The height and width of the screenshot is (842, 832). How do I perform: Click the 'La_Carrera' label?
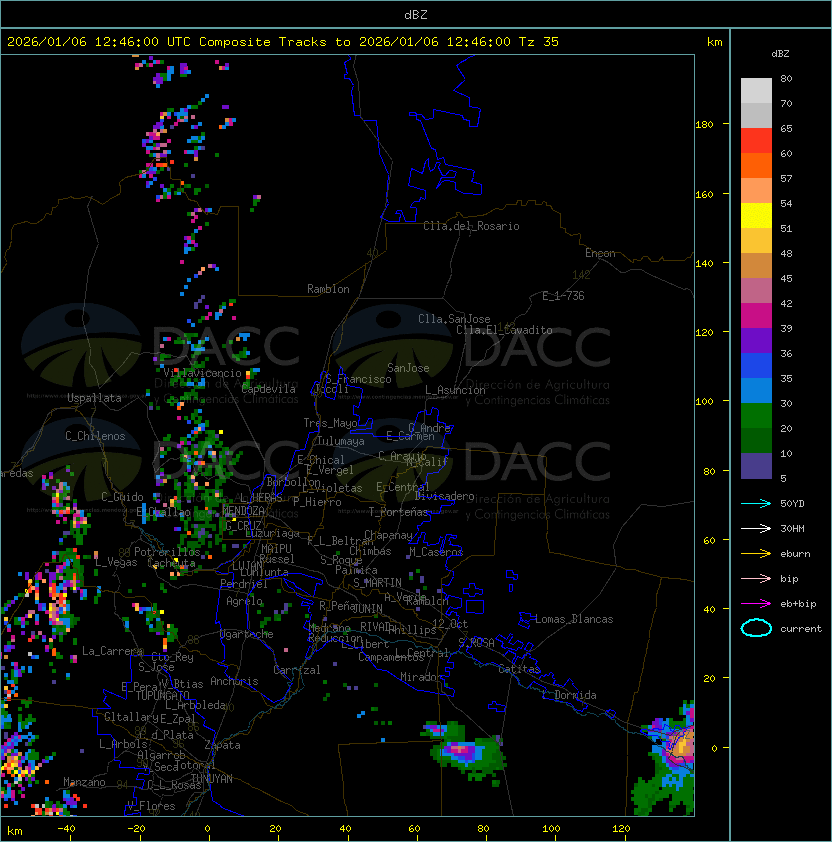pos(112,651)
